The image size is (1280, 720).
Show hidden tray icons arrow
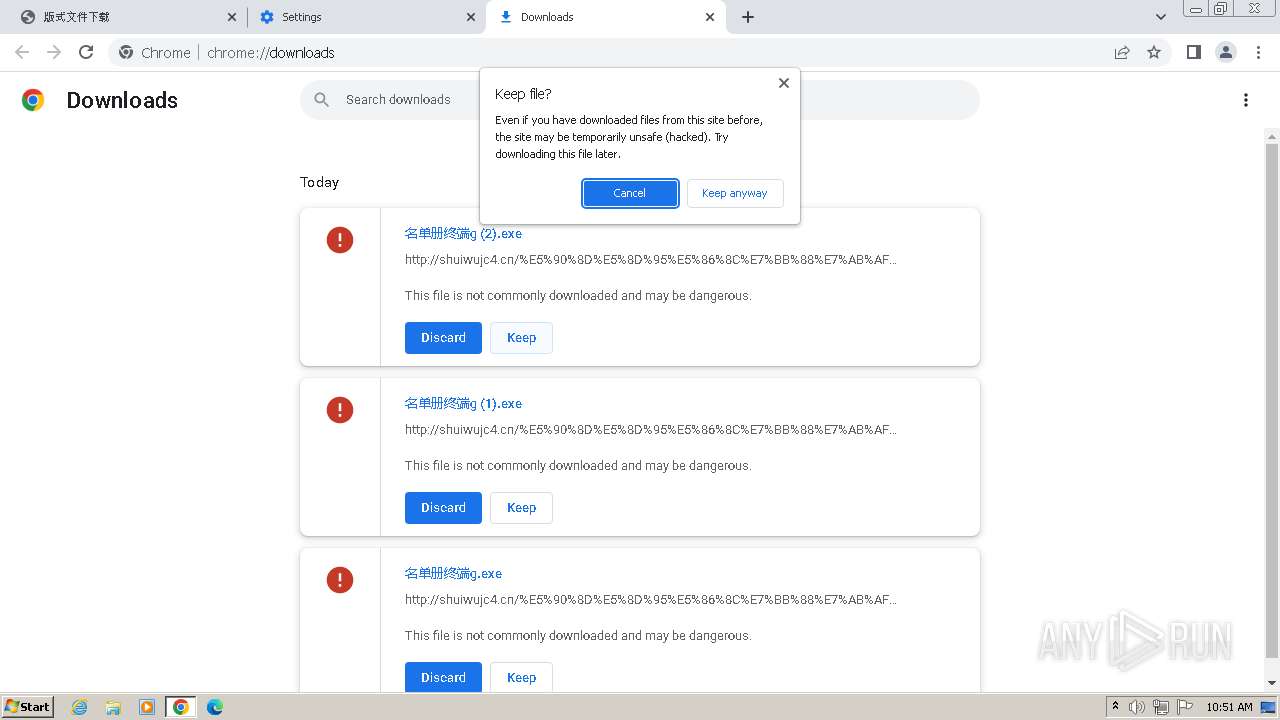pos(1115,707)
